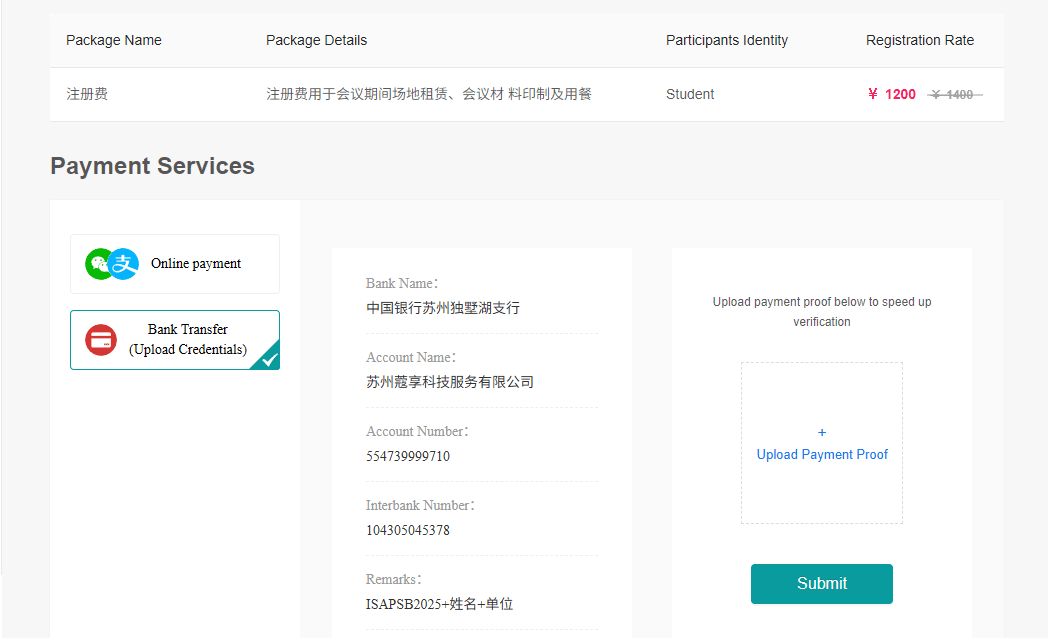1048x638 pixels.
Task: Click the ¥1200 discounted price
Action: 892,94
